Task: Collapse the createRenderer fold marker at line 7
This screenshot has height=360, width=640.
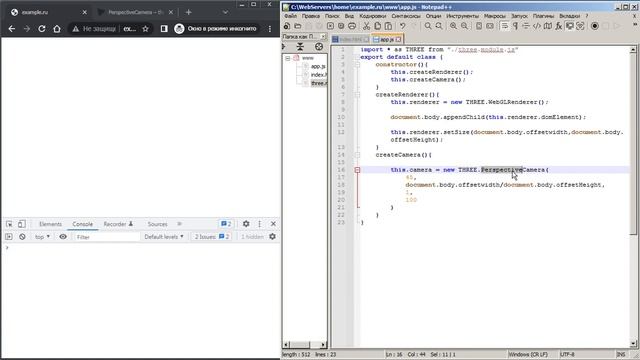Action: [x=357, y=95]
